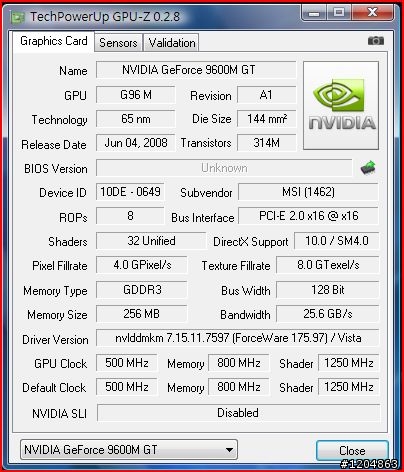The image size is (404, 472).
Task: Click the Name field NVIDIA GeForce 9600M GT
Action: (x=196, y=70)
